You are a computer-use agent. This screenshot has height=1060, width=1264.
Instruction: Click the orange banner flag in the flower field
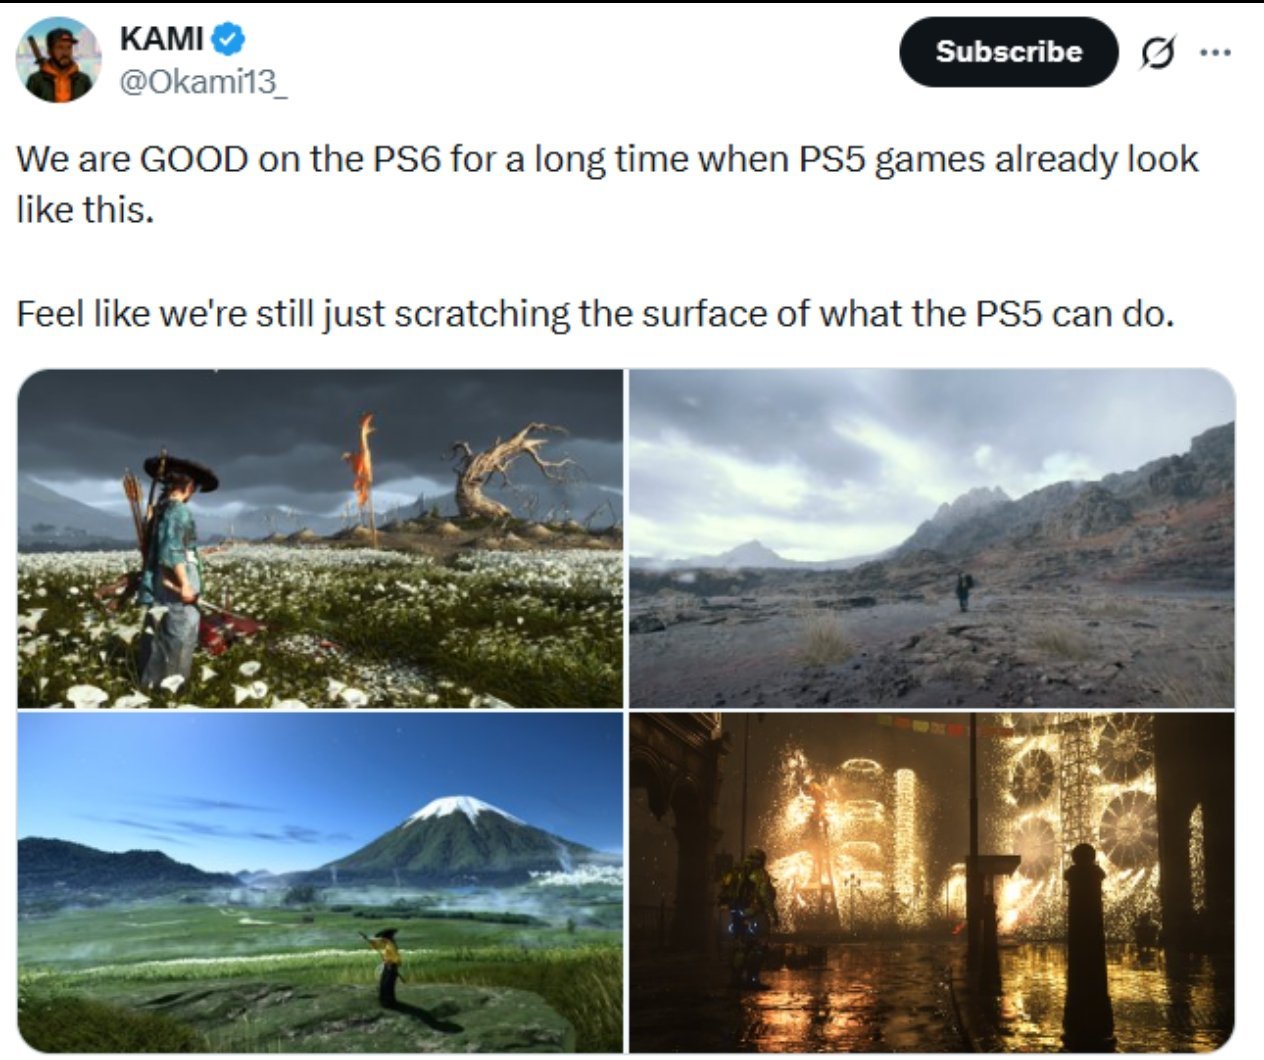pos(362,463)
